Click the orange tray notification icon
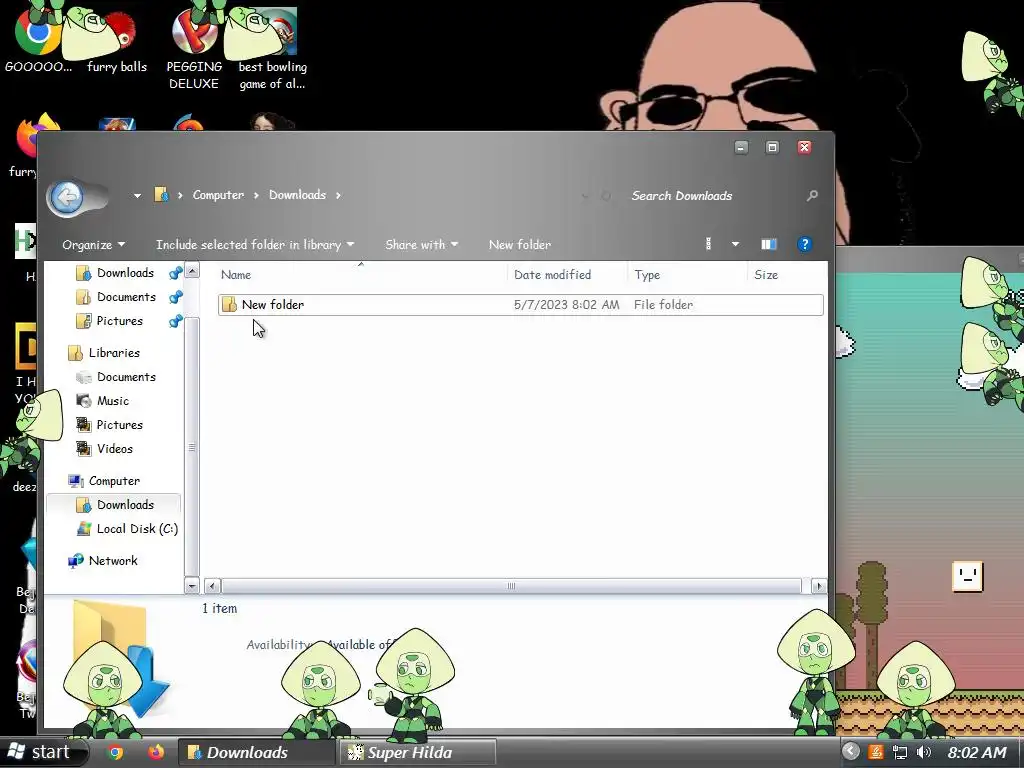1024x768 pixels. click(876, 752)
